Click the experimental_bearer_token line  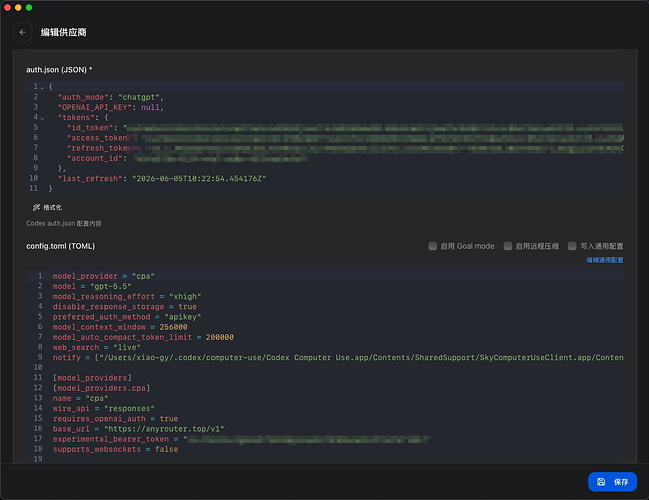(242, 439)
